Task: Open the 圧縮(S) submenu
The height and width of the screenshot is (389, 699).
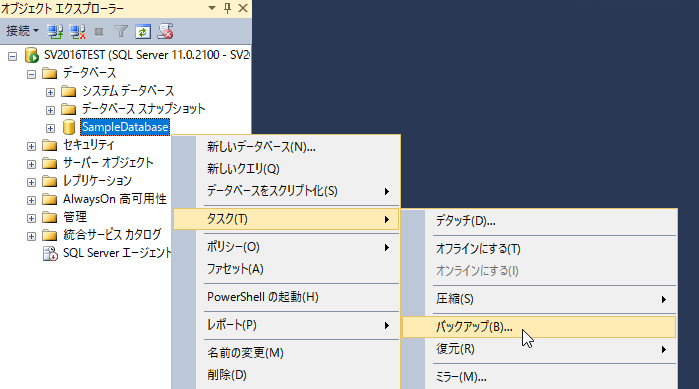Action: point(539,299)
